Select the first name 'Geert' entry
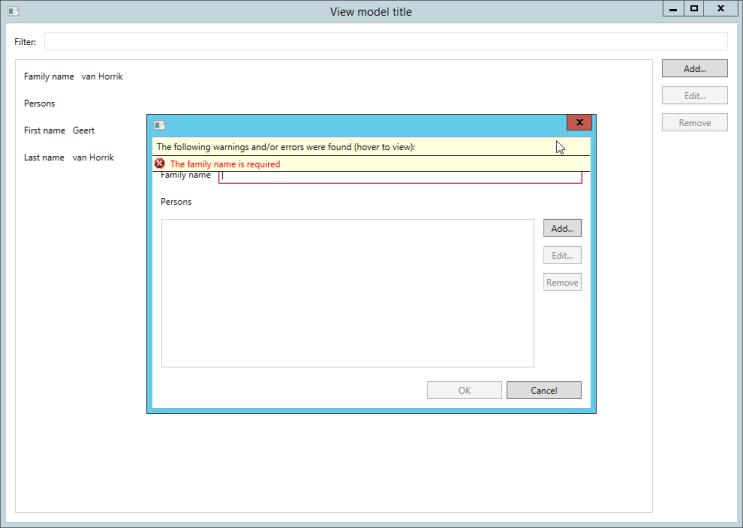This screenshot has height=528, width=743. coord(83,130)
